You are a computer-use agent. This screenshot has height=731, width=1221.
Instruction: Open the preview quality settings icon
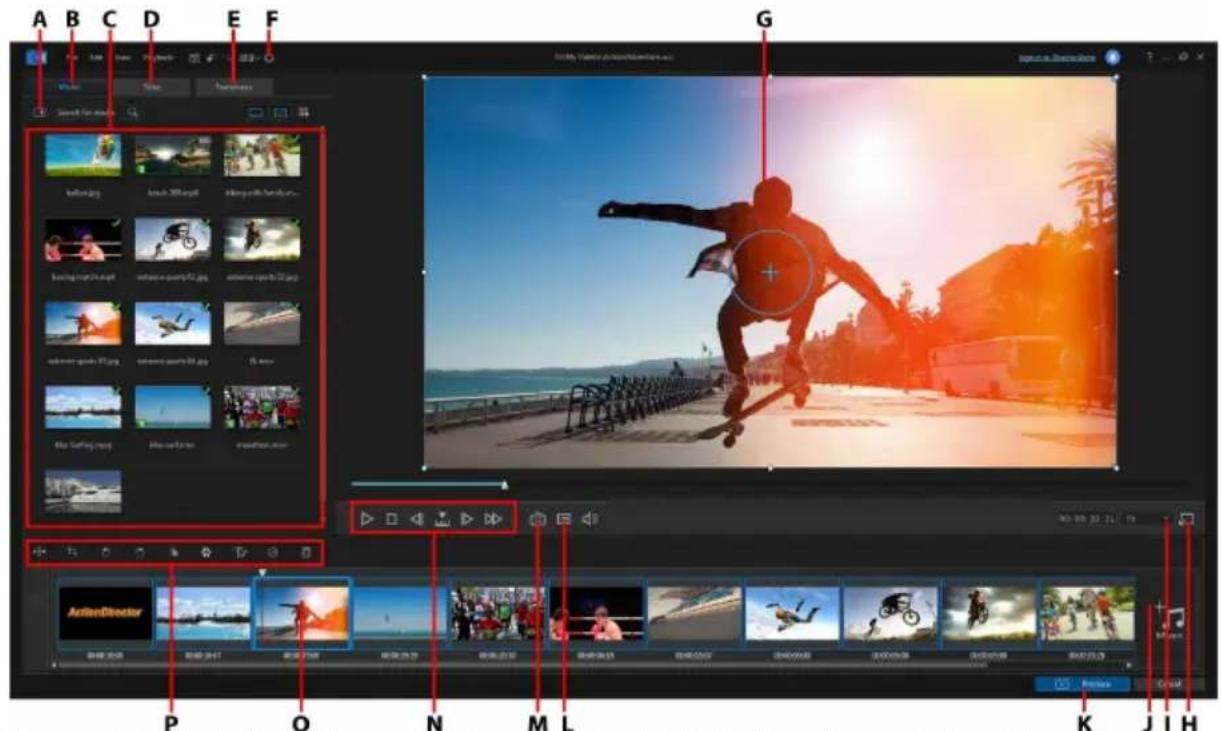[564, 519]
